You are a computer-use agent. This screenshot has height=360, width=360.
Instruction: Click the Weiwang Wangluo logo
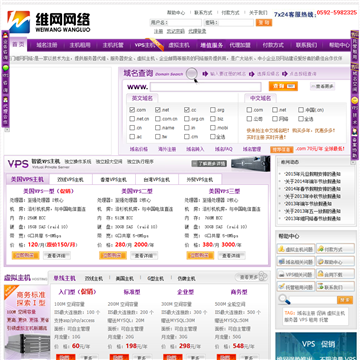pos(49,22)
